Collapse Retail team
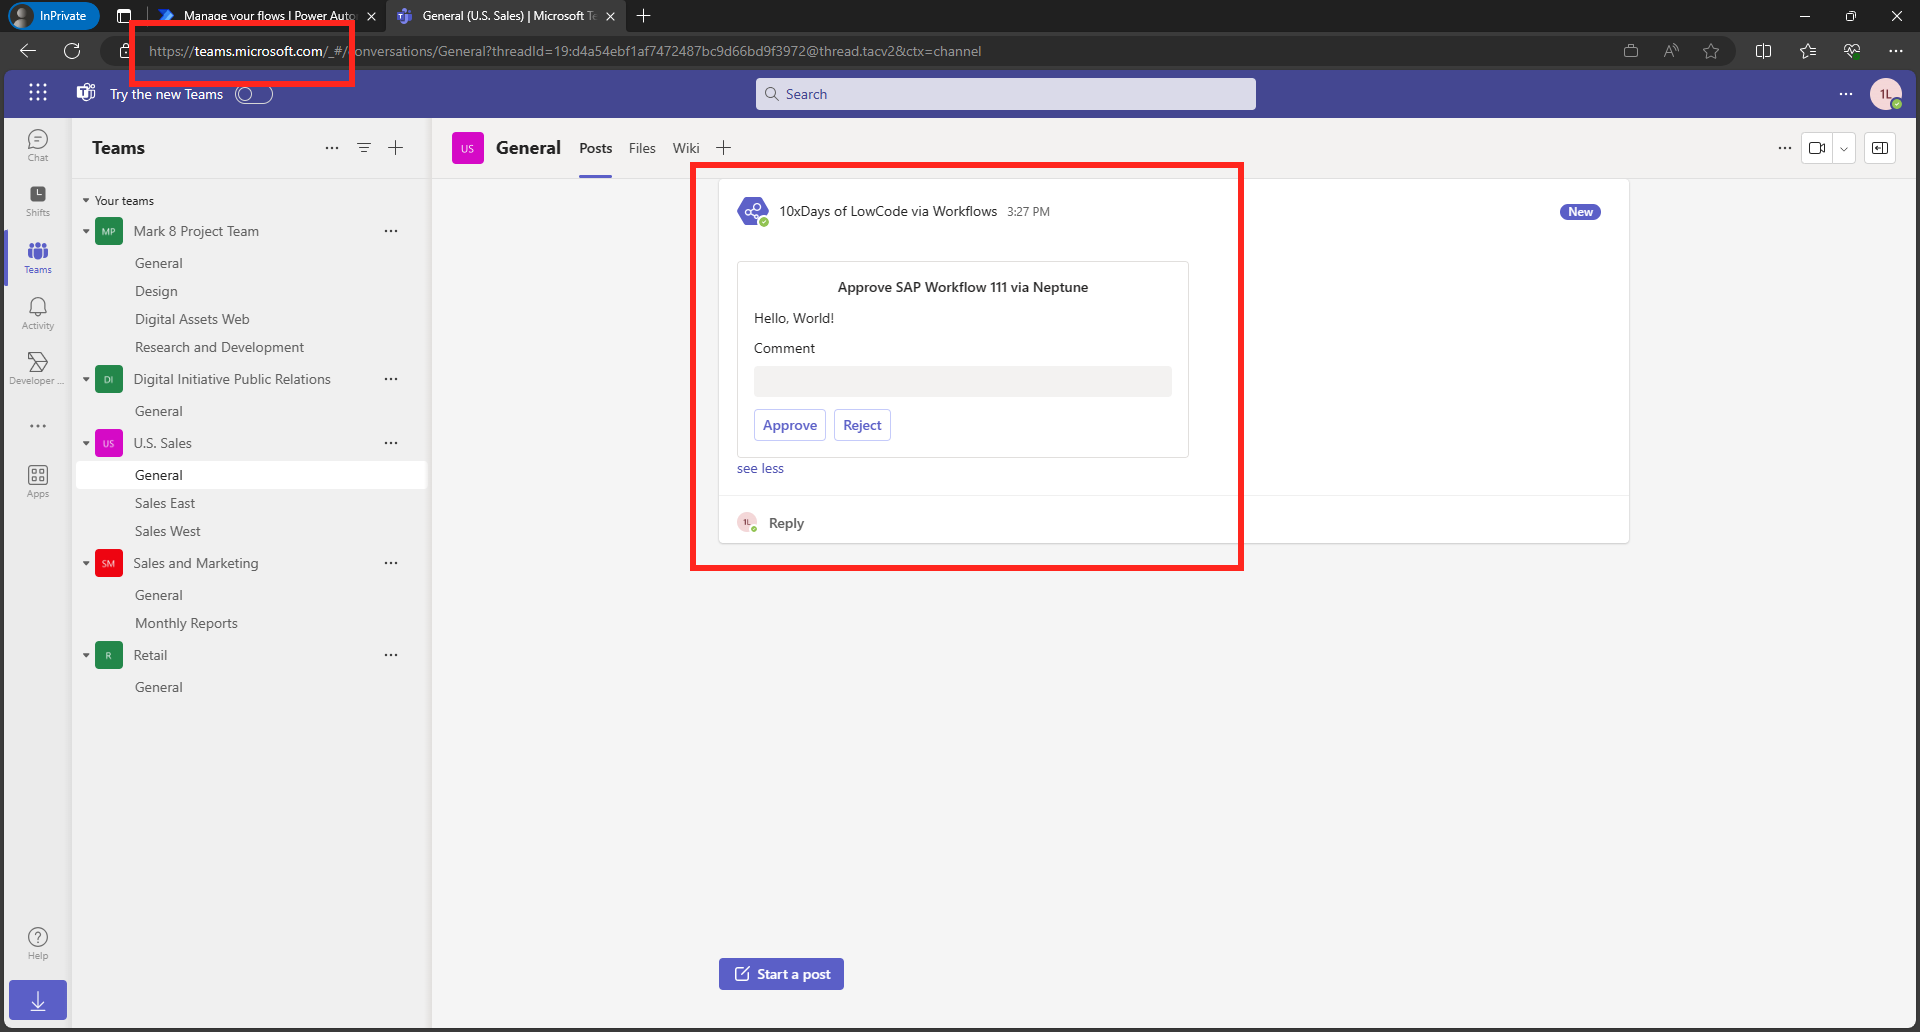Screen dimensions: 1920x1032 (86, 655)
